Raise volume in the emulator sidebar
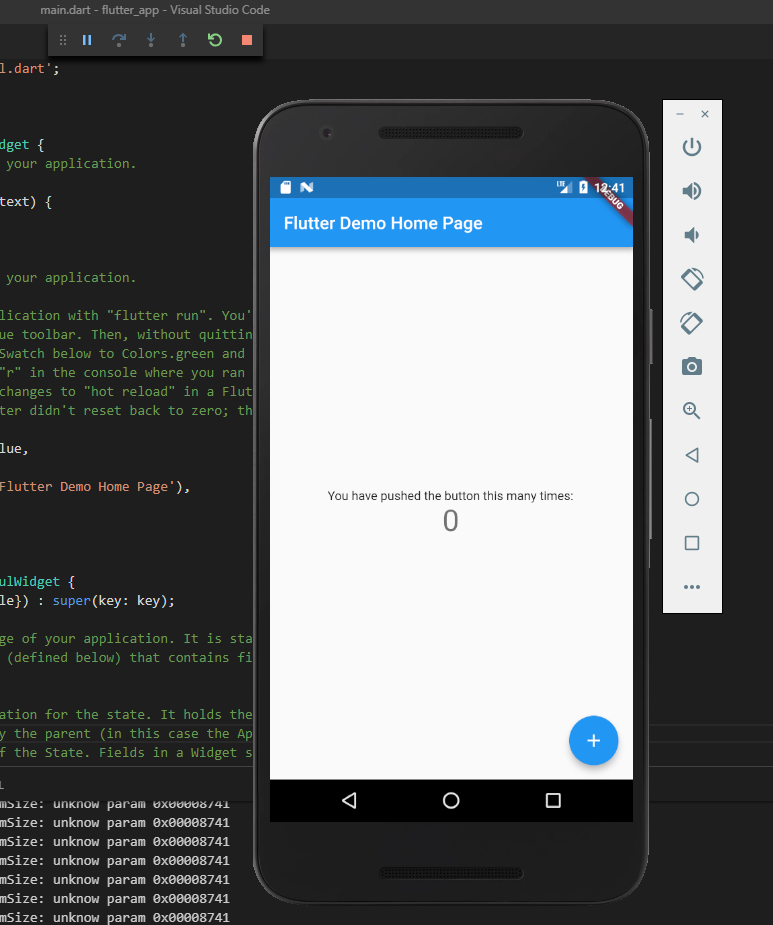The height and width of the screenshot is (925, 773). point(692,191)
